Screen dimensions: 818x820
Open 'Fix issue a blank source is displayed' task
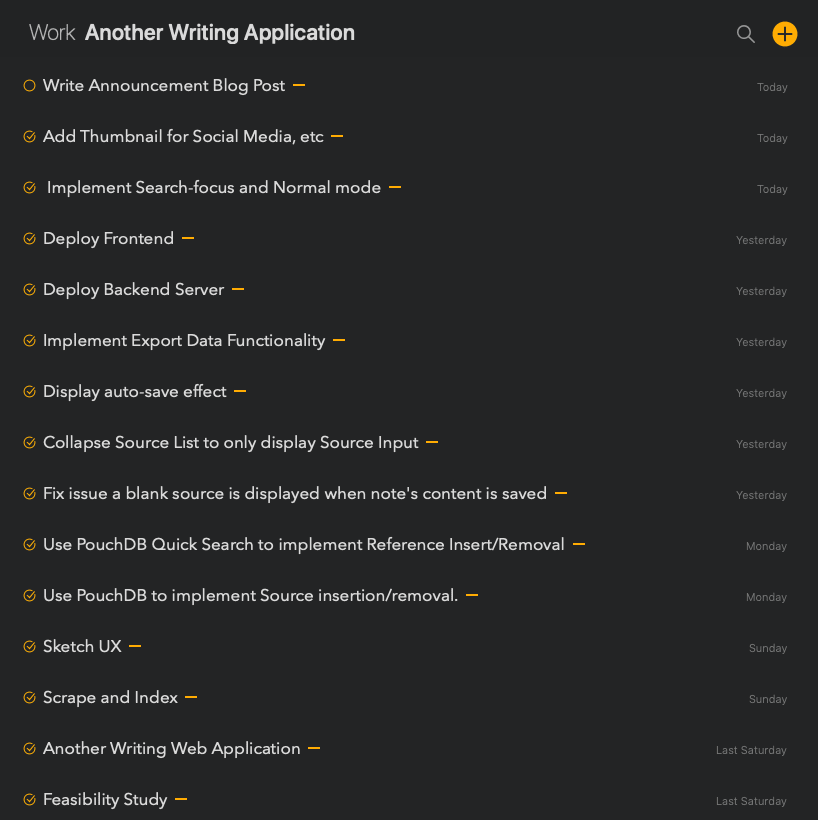[x=295, y=494]
